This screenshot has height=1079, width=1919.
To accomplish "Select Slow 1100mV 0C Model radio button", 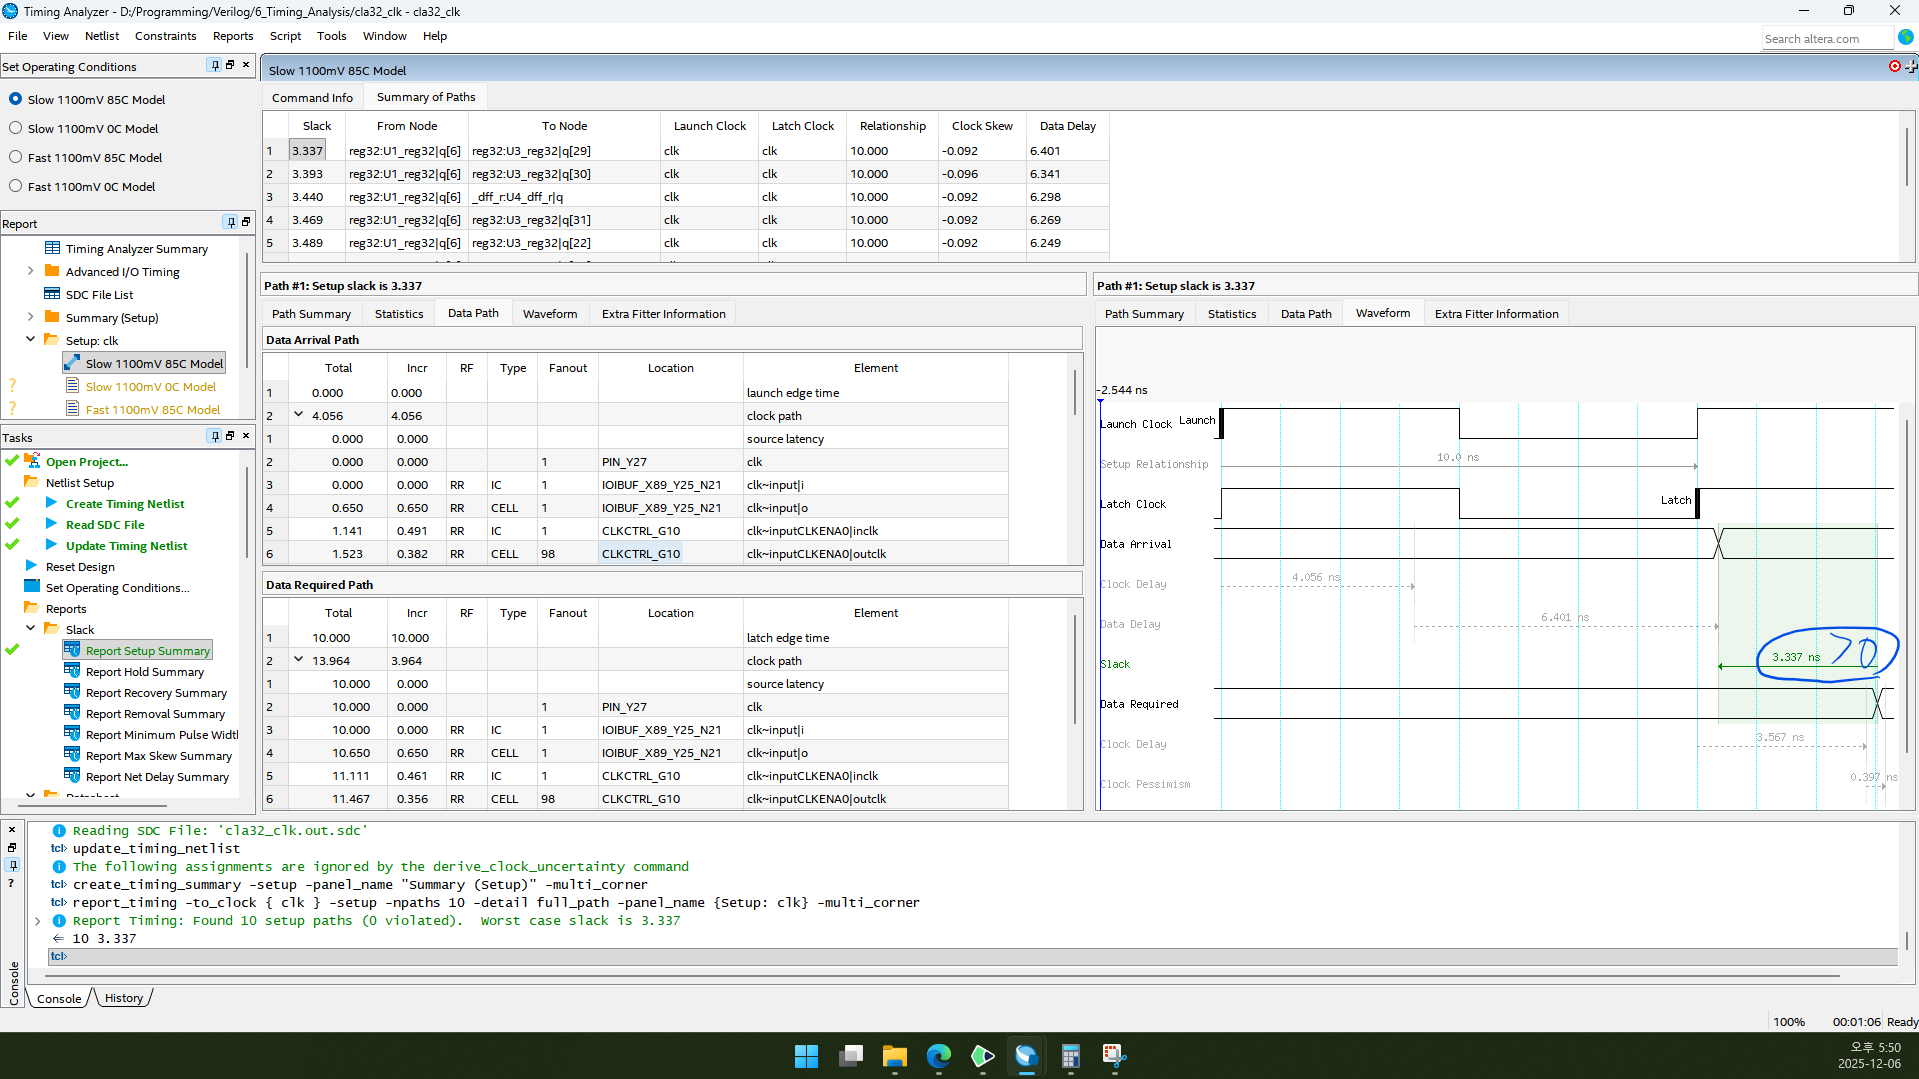I will (x=15, y=128).
